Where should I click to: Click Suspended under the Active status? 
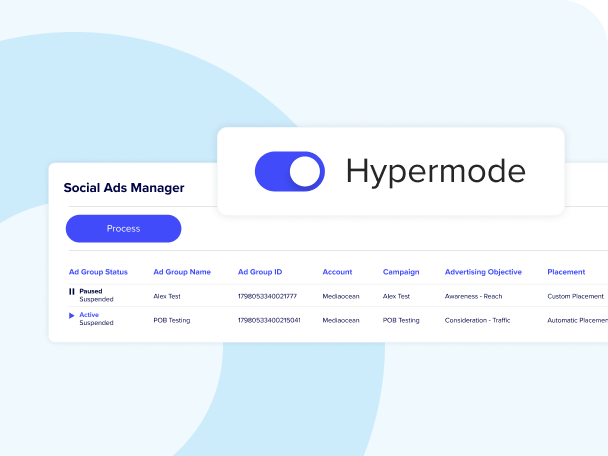click(x=97, y=323)
